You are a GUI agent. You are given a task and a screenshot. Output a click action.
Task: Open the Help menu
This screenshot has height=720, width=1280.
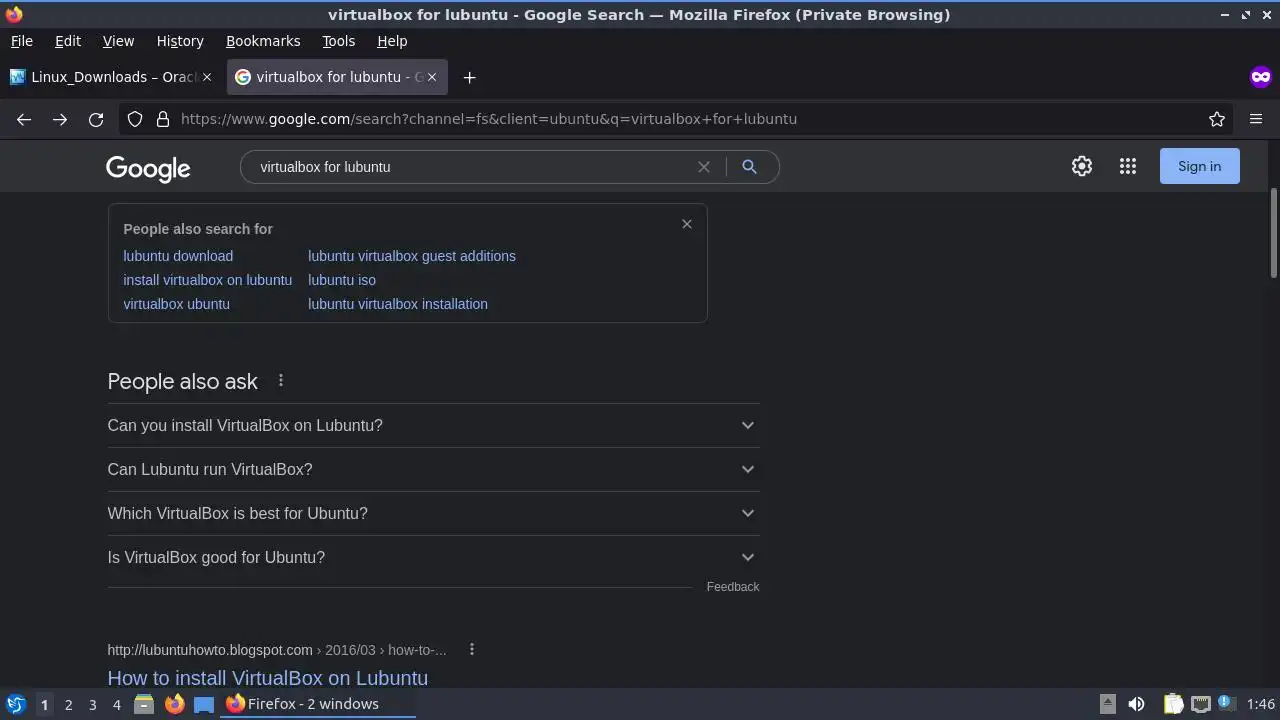coord(392,41)
